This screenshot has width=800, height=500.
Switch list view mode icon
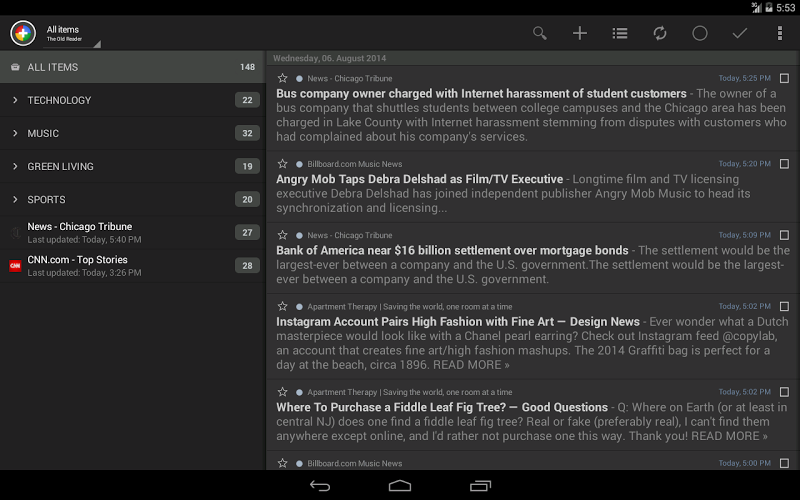point(620,34)
